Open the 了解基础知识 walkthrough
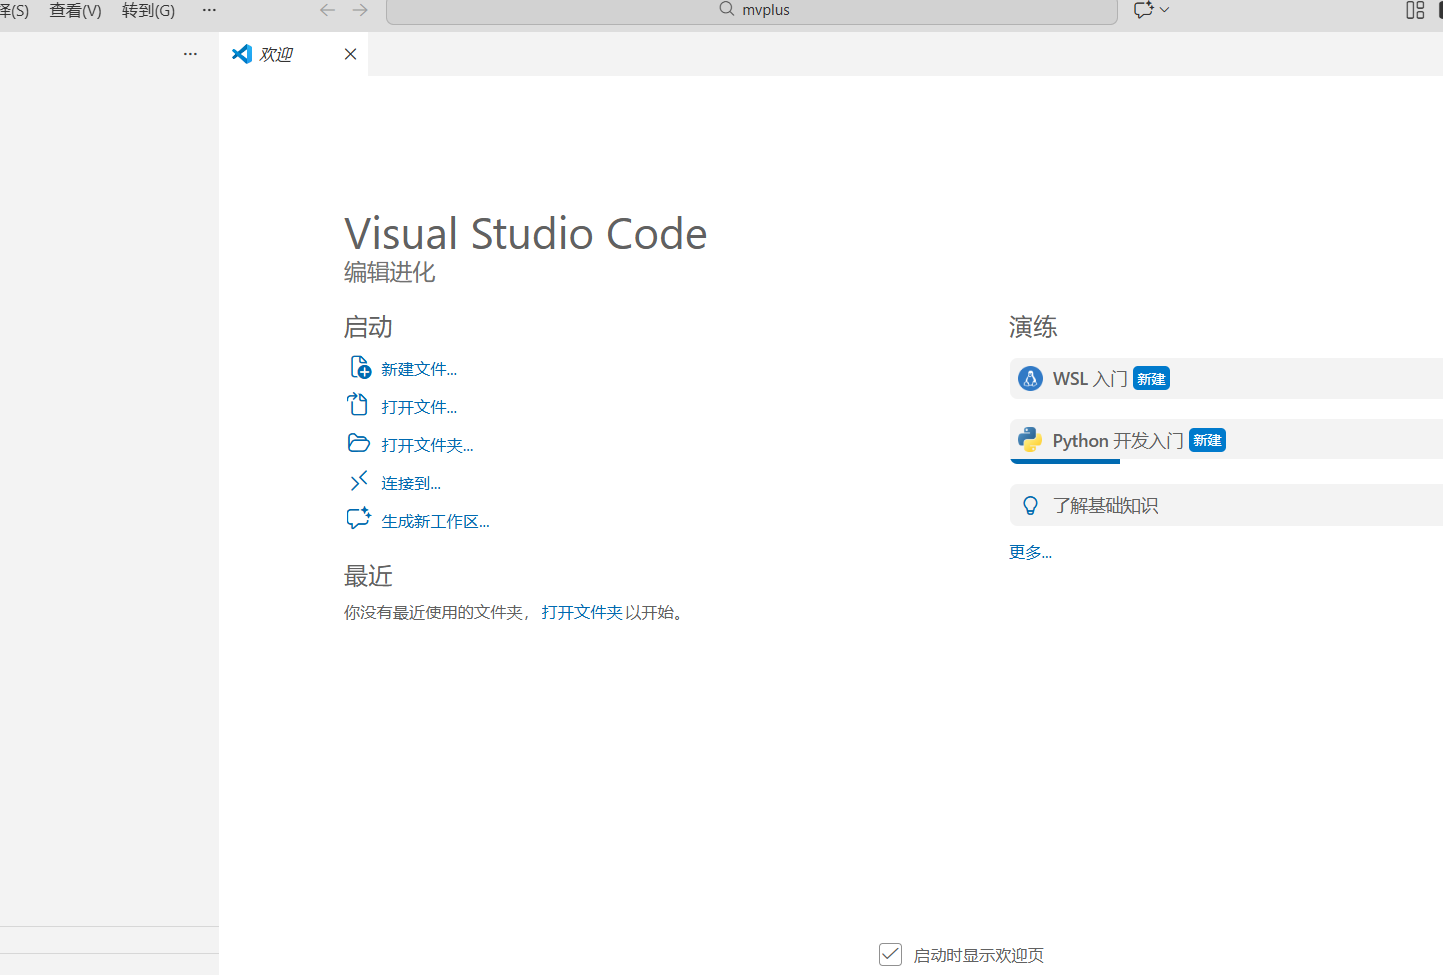 [x=1226, y=505]
